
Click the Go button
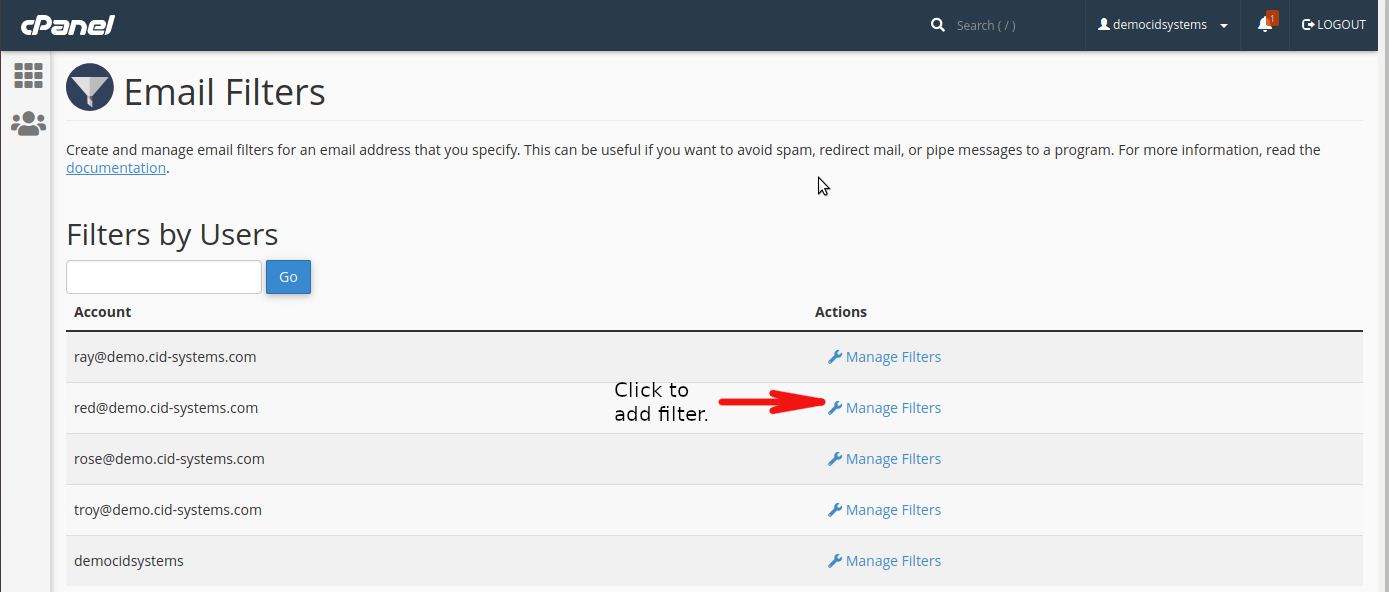click(288, 277)
